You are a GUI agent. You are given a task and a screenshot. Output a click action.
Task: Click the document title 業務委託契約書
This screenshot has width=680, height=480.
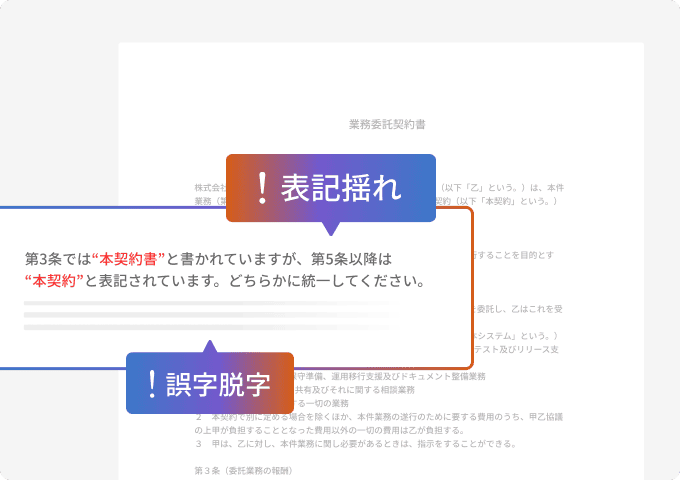[x=387, y=125]
